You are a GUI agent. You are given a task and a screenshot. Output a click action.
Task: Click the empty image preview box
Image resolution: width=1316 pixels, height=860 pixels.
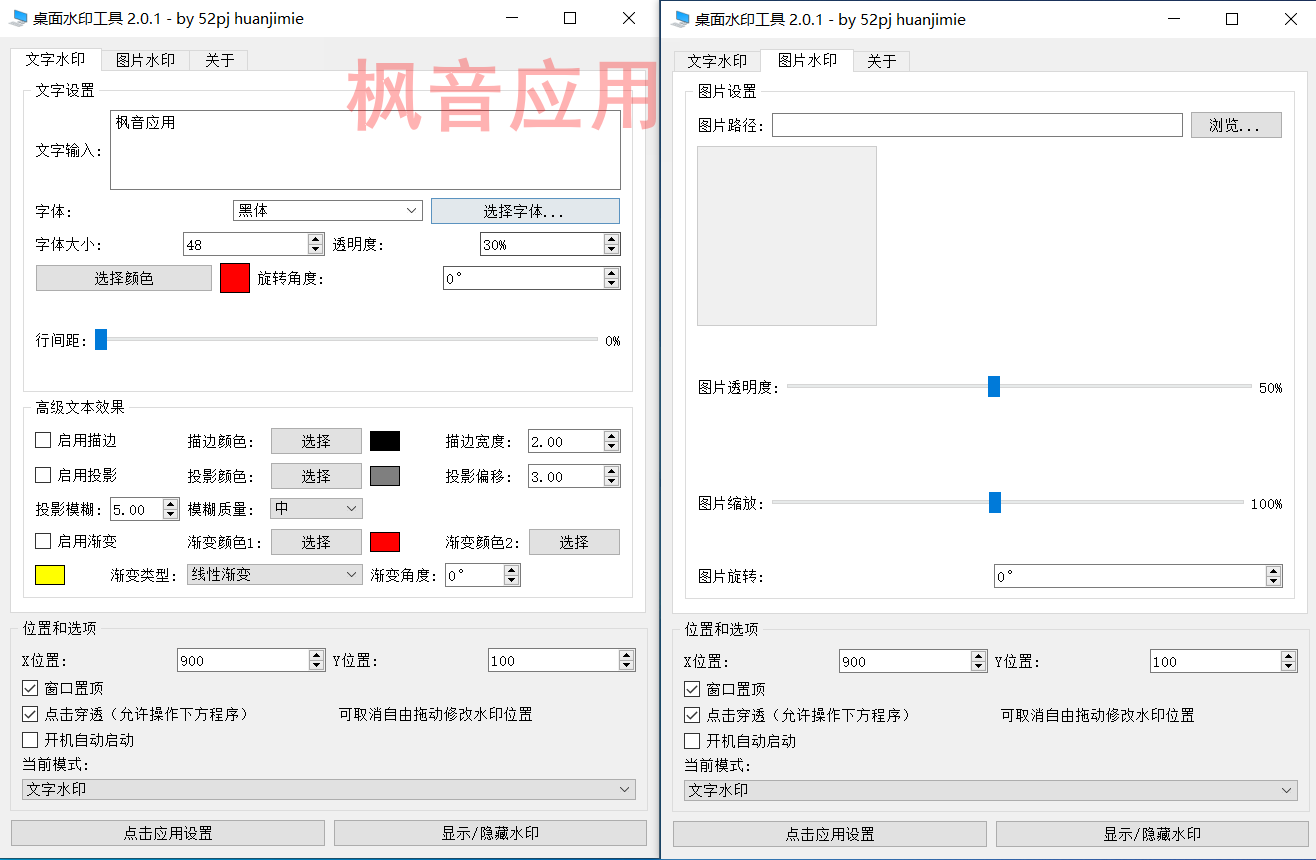click(x=787, y=236)
